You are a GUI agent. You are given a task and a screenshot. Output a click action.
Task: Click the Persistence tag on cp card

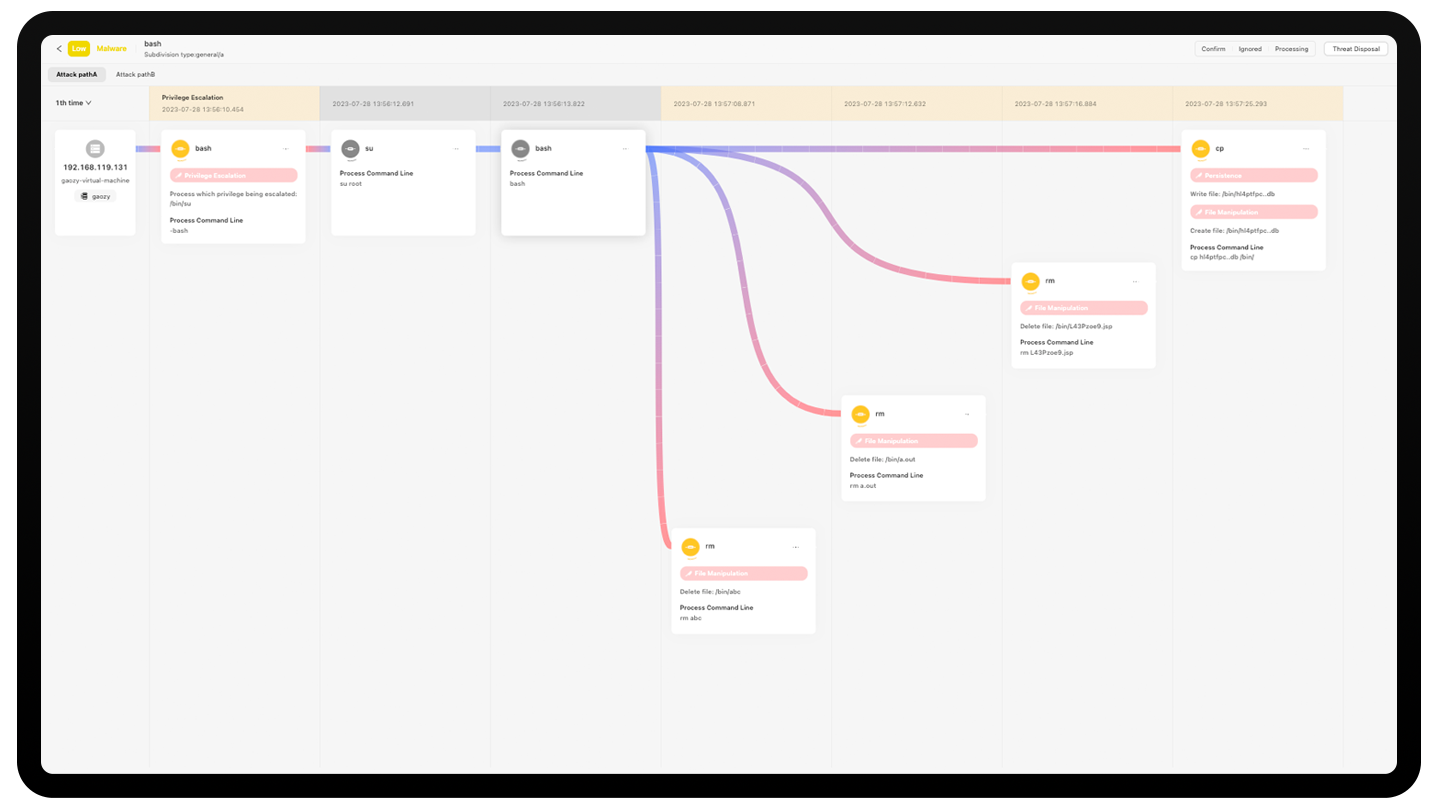1253,175
